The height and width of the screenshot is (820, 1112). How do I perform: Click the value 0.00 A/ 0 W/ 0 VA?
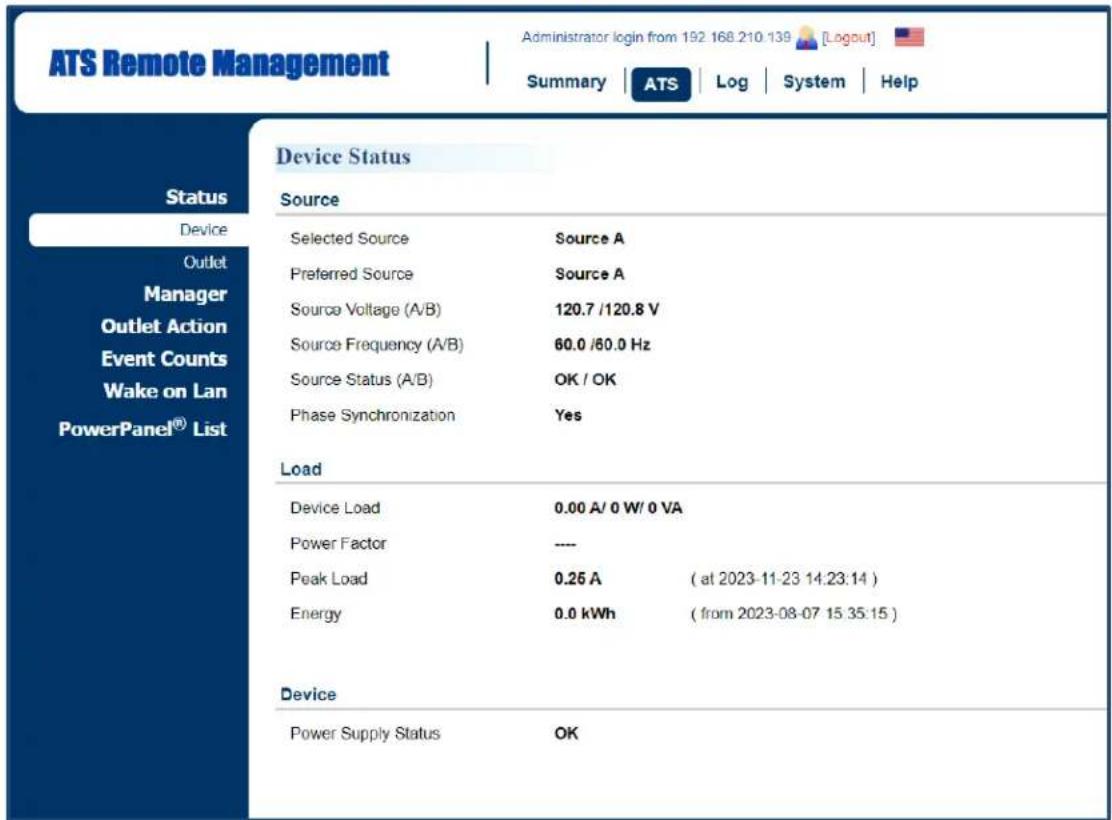pos(618,508)
